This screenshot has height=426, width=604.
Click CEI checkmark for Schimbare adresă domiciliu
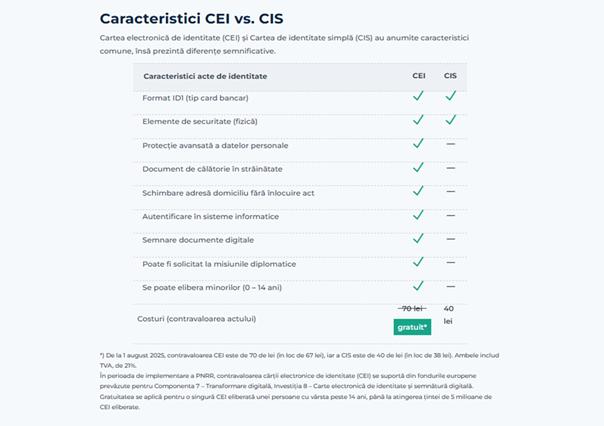coord(419,191)
